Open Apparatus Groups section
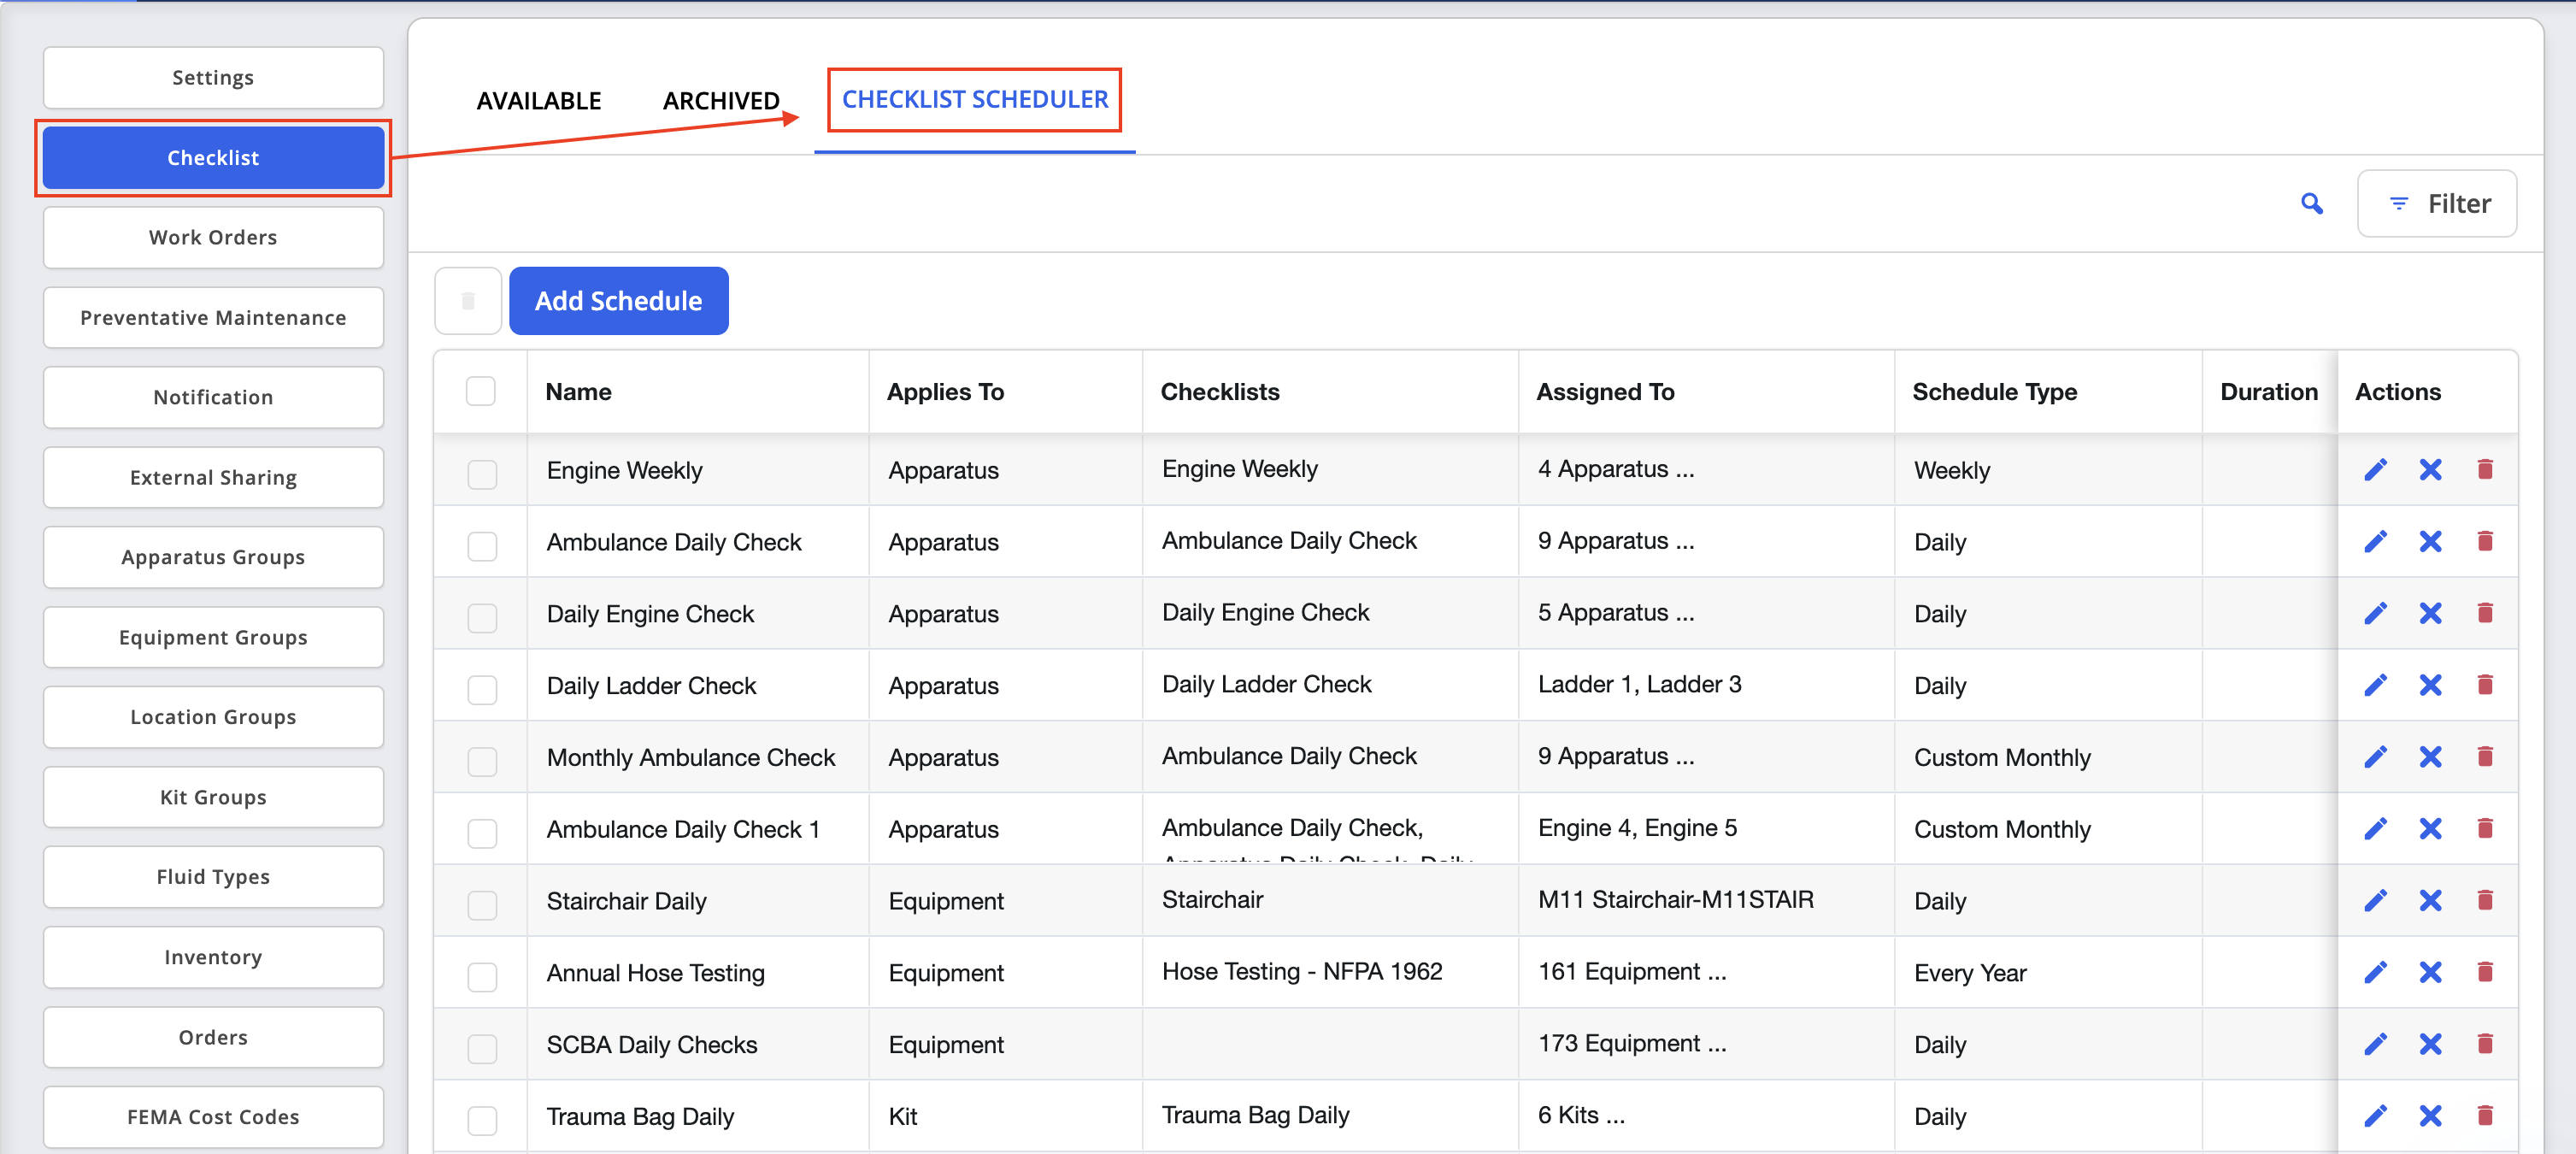The image size is (2576, 1154). 213,558
